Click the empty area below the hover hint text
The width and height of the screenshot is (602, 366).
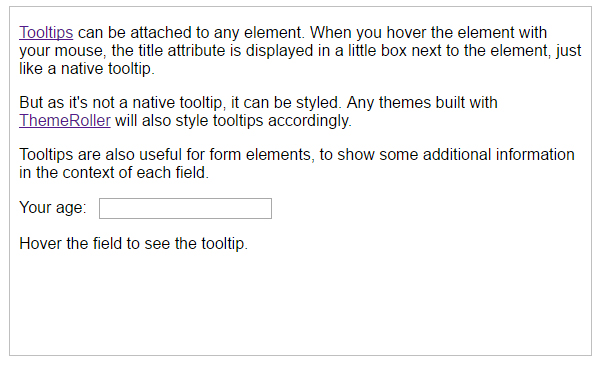click(301, 303)
